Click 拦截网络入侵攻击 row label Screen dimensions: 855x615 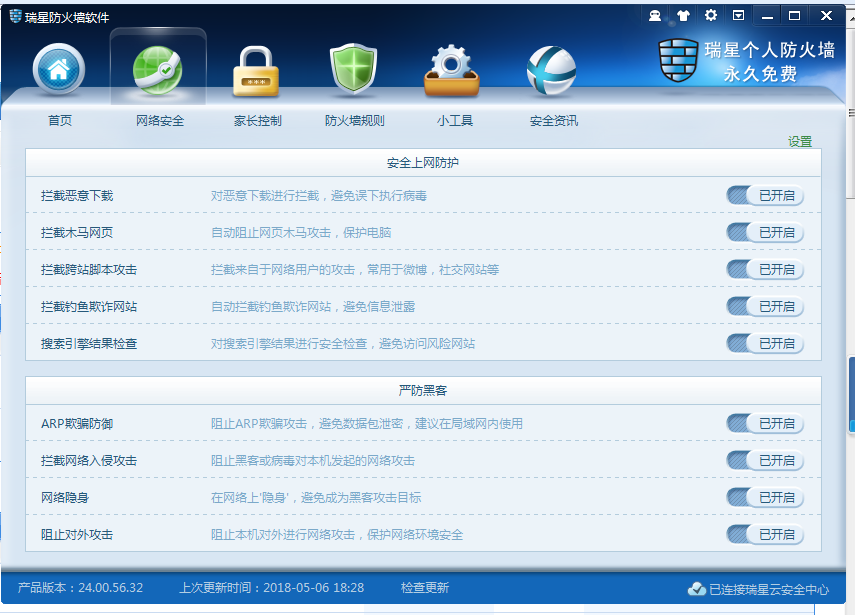[89, 461]
